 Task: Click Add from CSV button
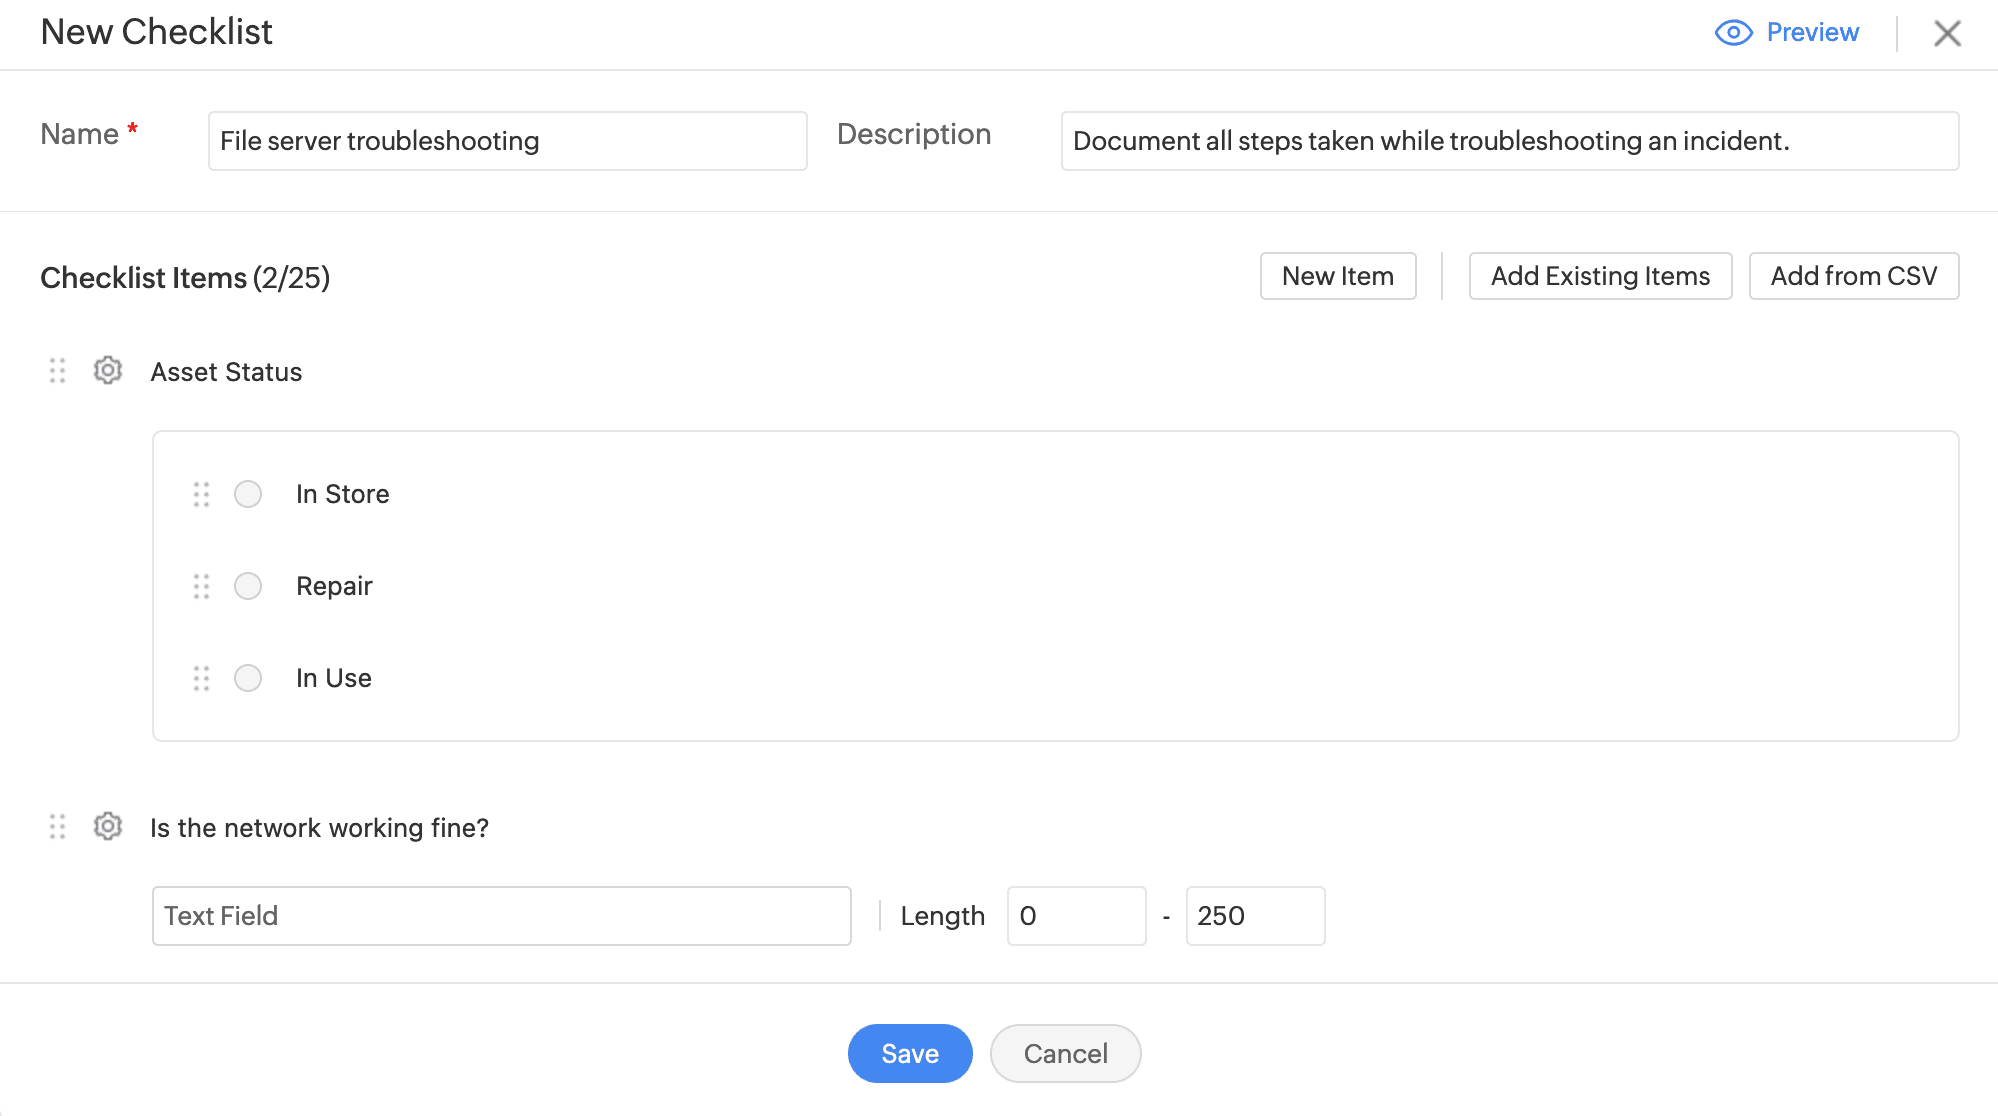click(x=1853, y=276)
